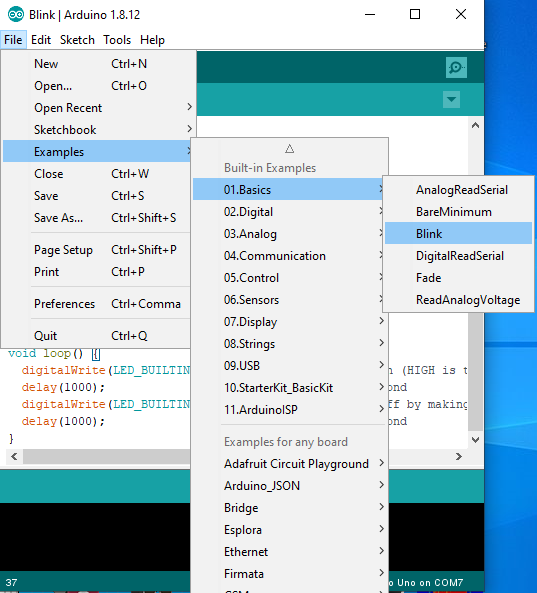Open the Blink example sketch

click(458, 233)
